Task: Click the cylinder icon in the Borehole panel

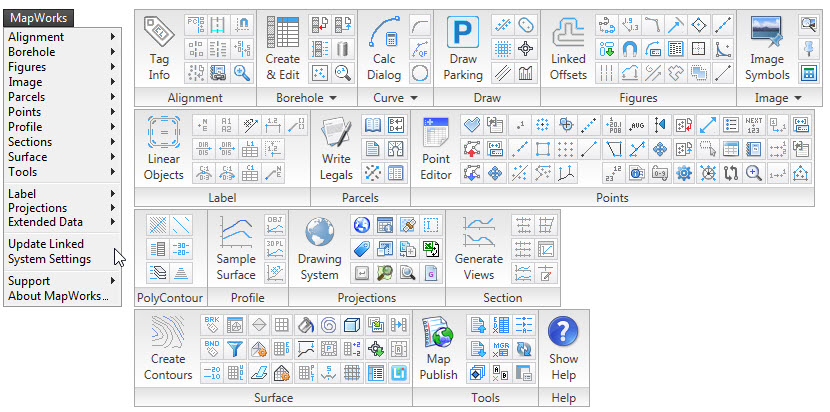Action: [342, 49]
